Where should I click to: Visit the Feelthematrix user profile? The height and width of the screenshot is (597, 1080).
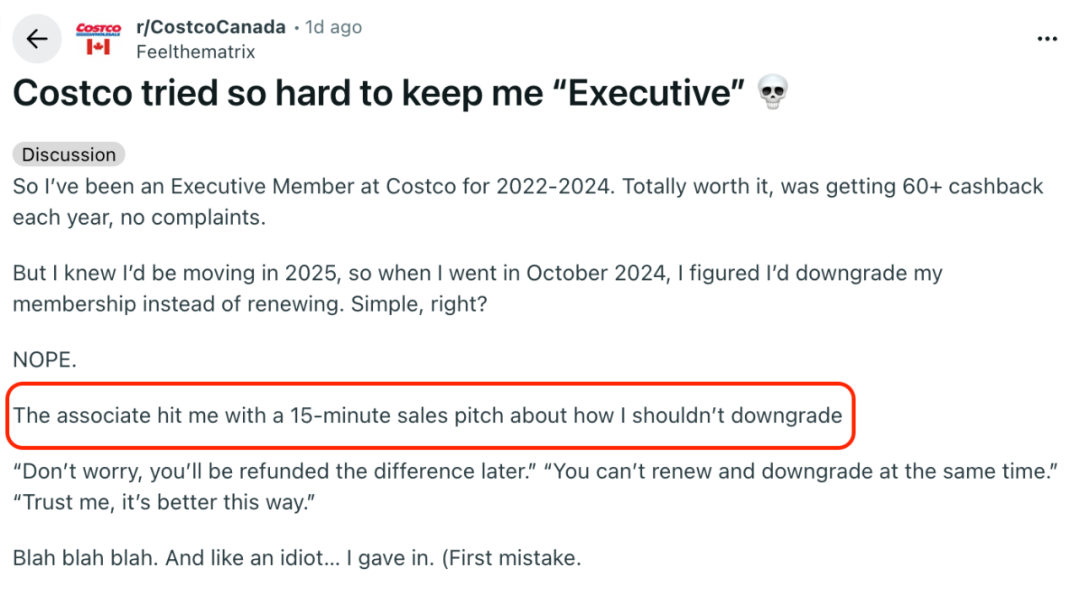195,52
